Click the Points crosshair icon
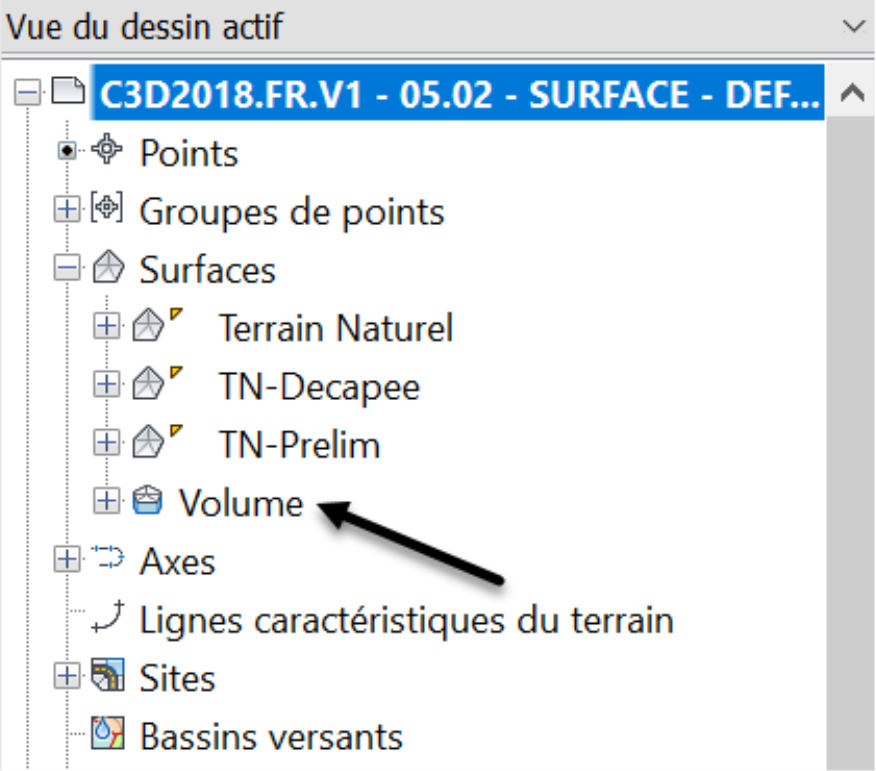The image size is (876, 771). (107, 149)
